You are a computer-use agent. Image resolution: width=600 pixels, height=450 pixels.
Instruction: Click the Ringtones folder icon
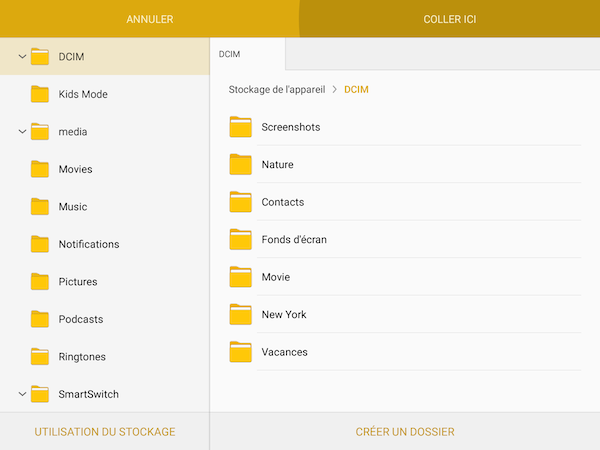(40, 357)
